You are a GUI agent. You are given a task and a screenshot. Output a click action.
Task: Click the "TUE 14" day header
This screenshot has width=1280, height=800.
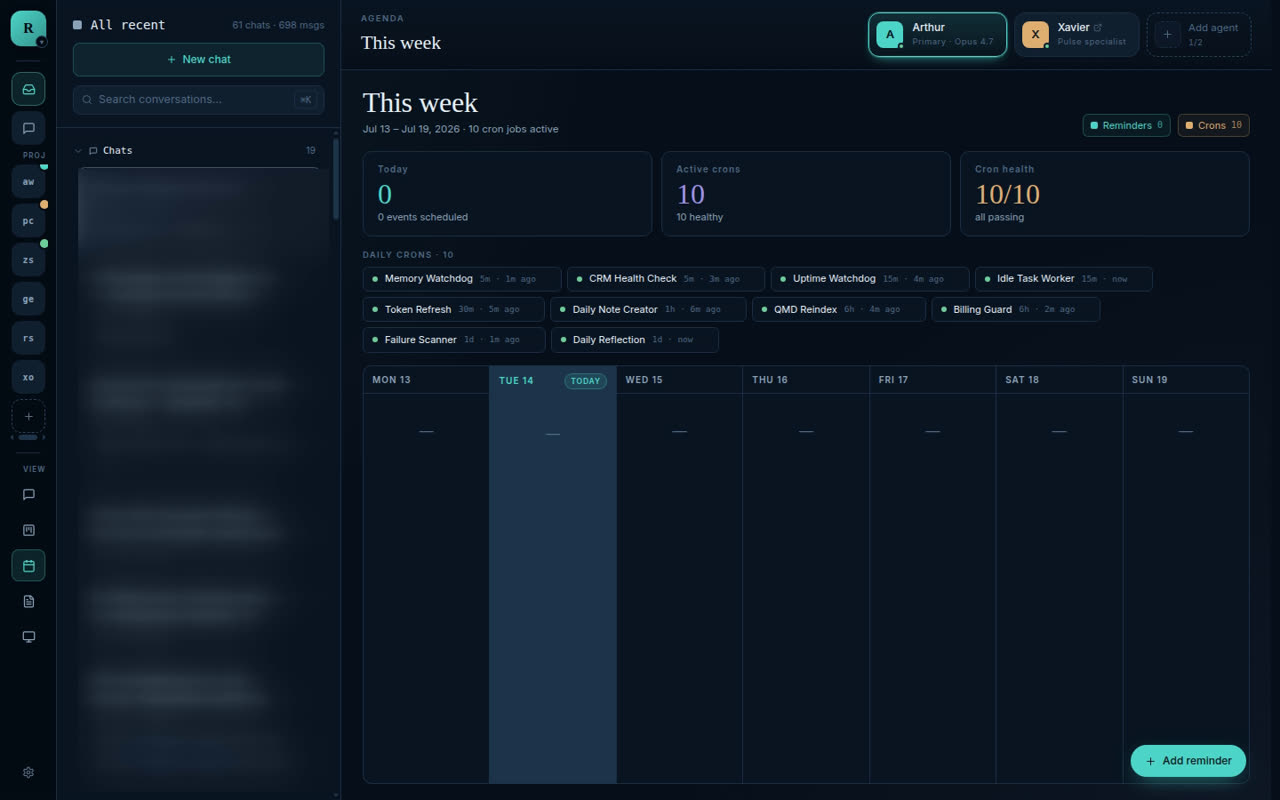553,380
